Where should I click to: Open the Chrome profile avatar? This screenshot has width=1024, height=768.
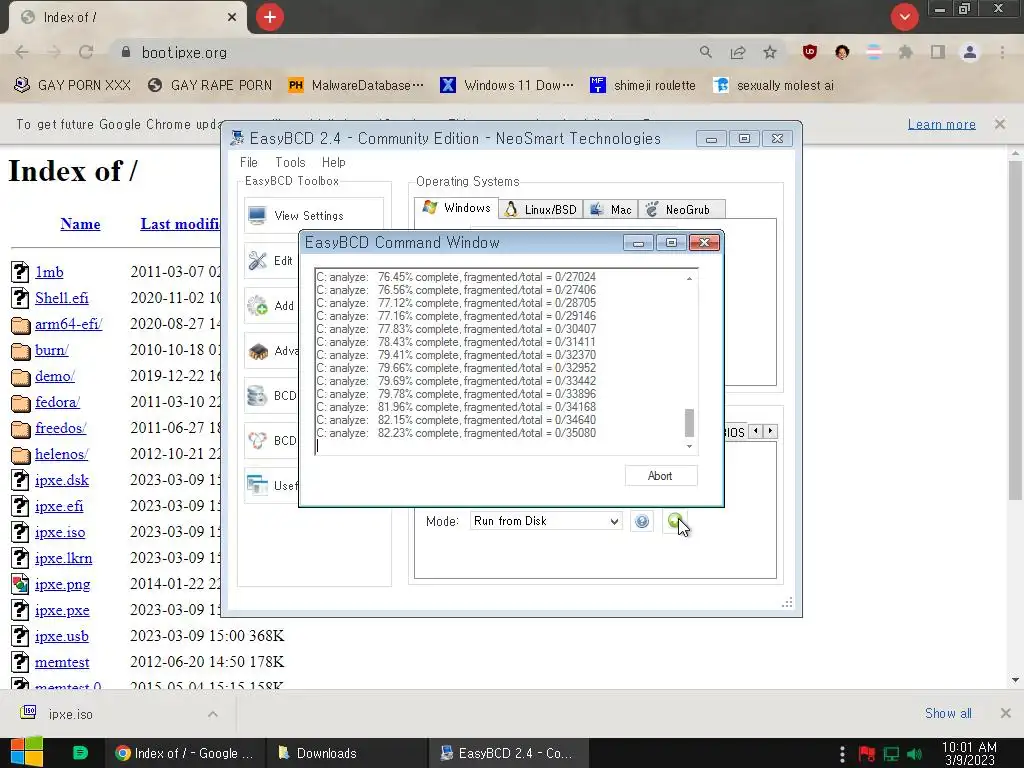(970, 52)
